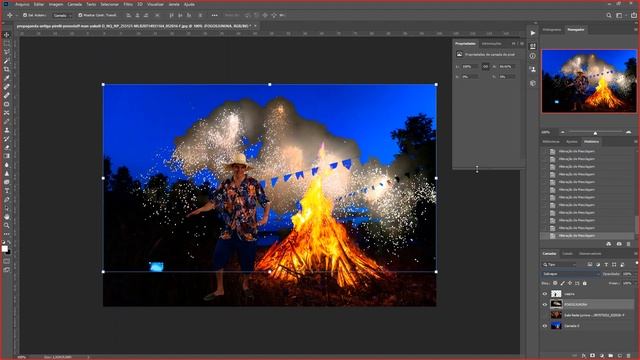Select the Crop tool
This screenshot has width=640, height=360.
click(x=7, y=69)
